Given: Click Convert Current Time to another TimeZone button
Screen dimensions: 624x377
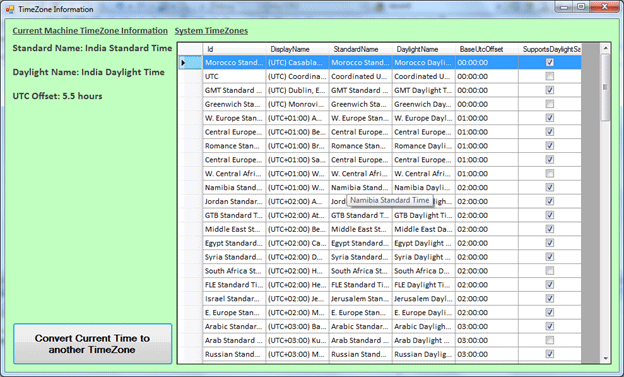Looking at the screenshot, I should 93,344.
